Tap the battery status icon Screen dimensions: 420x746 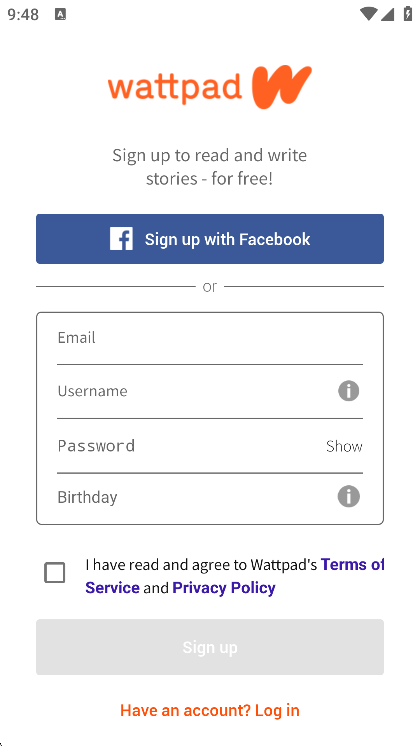408,13
